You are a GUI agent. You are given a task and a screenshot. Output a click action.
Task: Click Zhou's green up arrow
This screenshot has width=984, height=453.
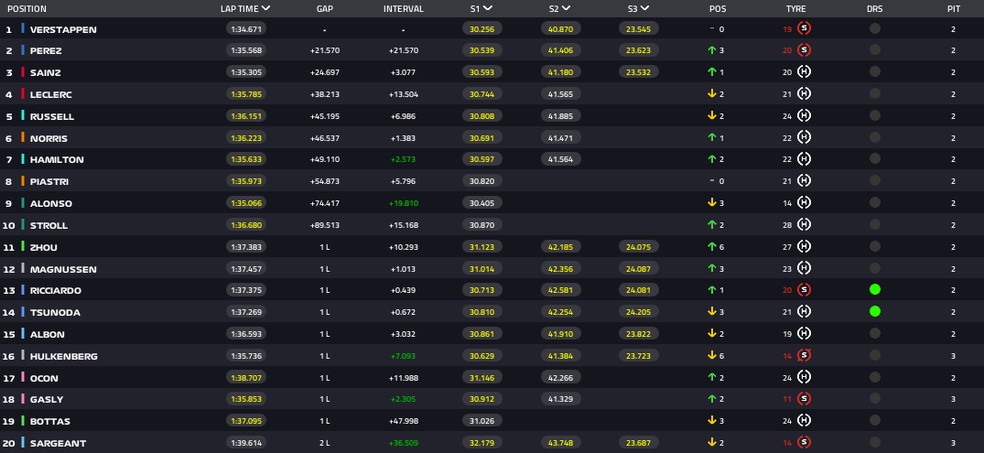712,247
